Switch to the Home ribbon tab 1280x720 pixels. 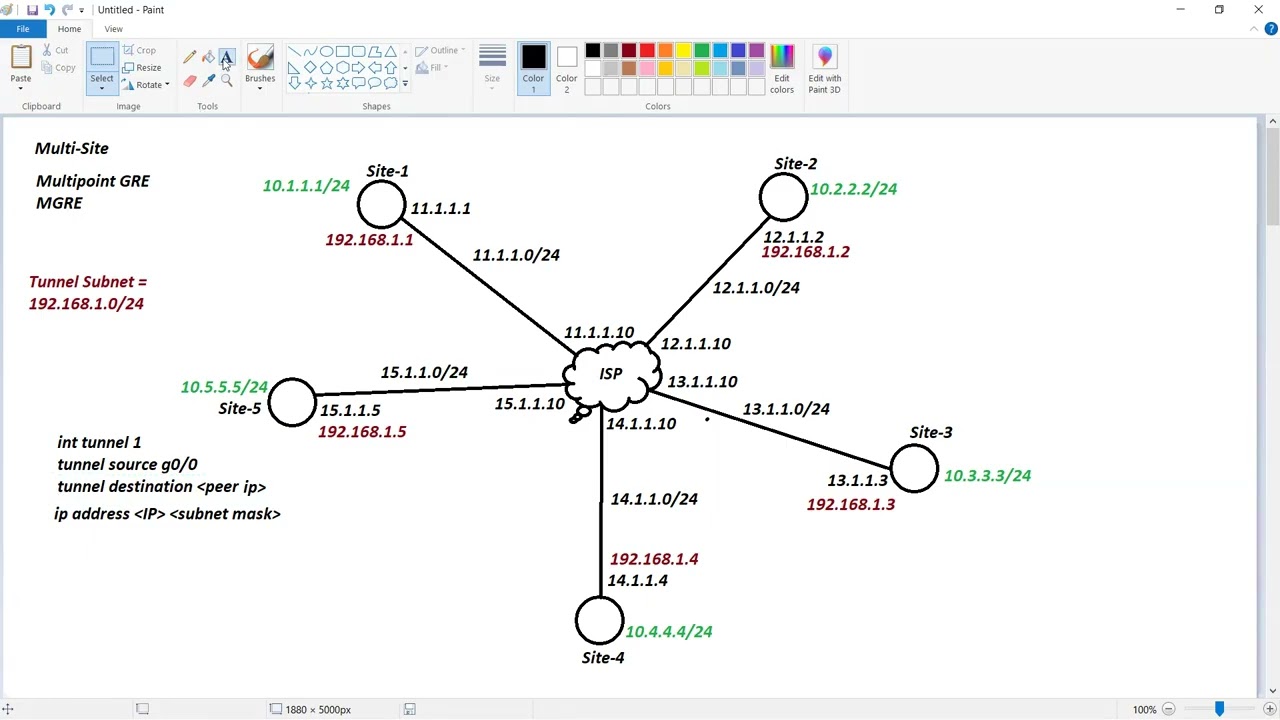click(69, 29)
